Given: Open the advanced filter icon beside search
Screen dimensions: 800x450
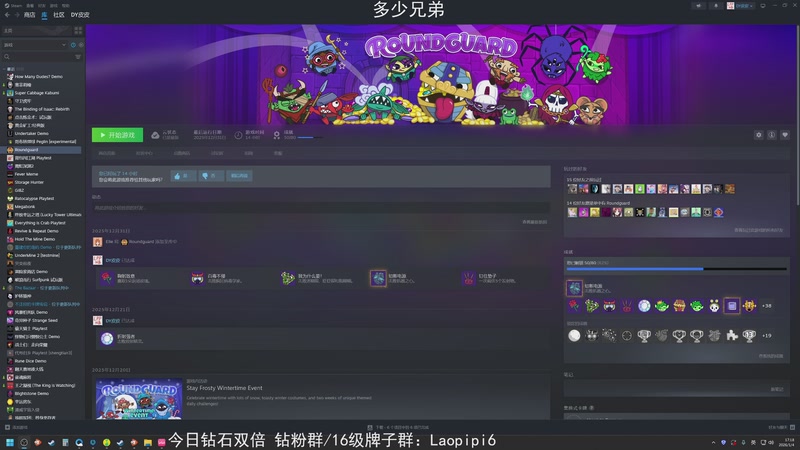Looking at the screenshot, I should (78, 57).
